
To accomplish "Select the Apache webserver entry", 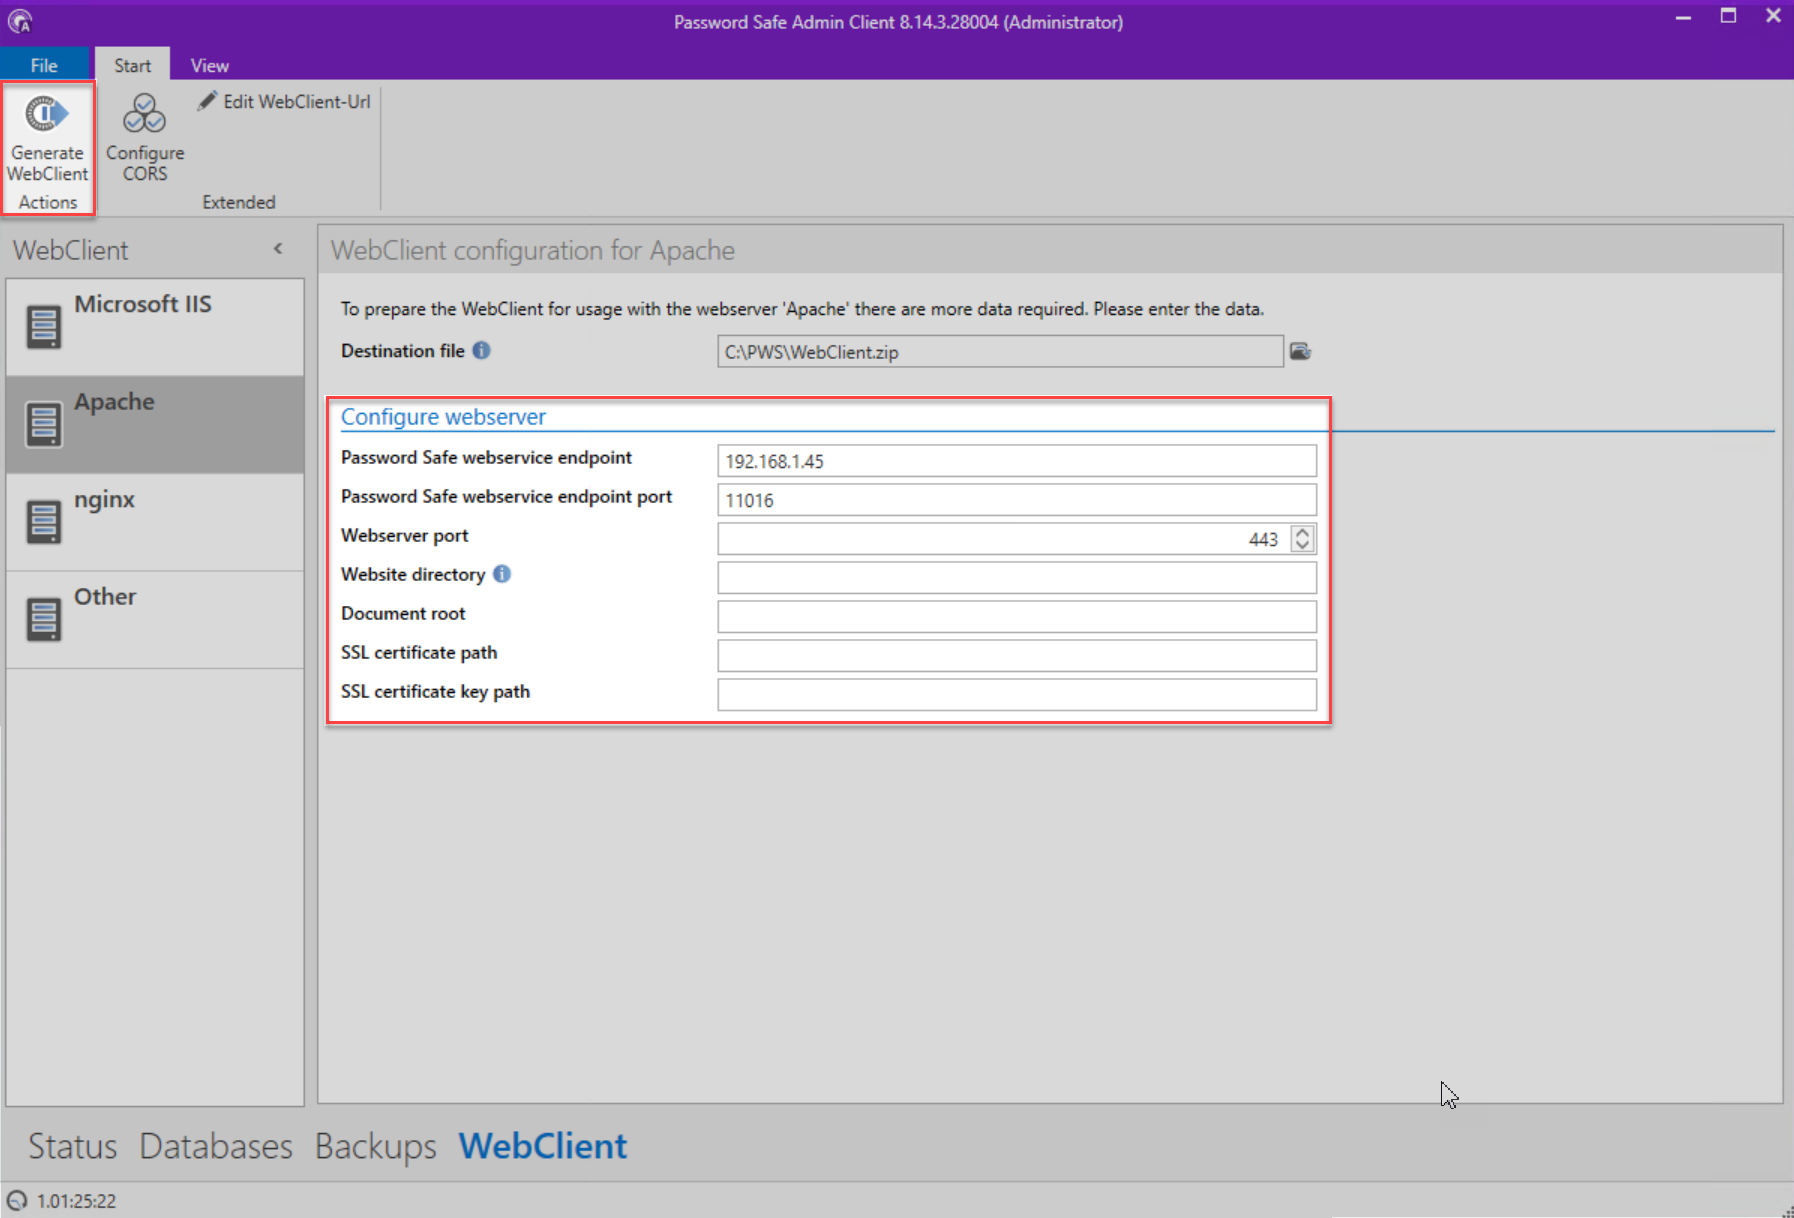I will [x=155, y=425].
